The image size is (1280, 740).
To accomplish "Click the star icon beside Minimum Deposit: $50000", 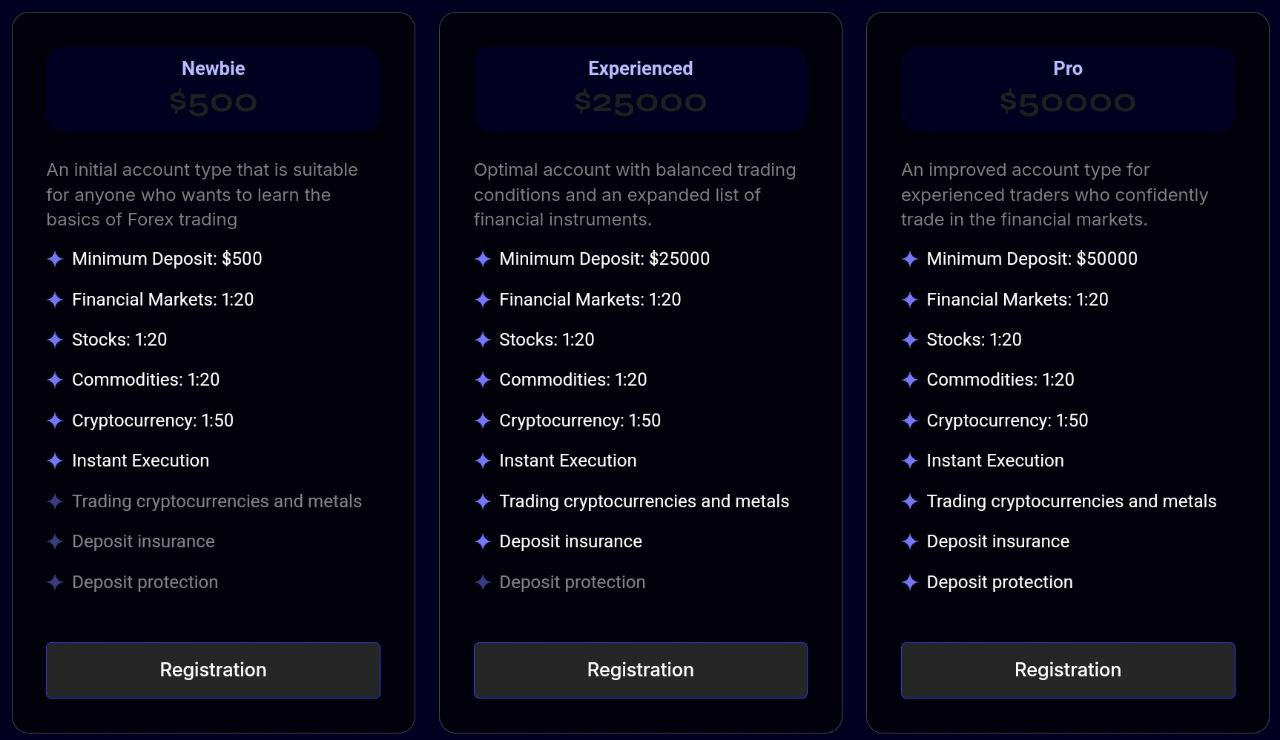I will click(910, 259).
